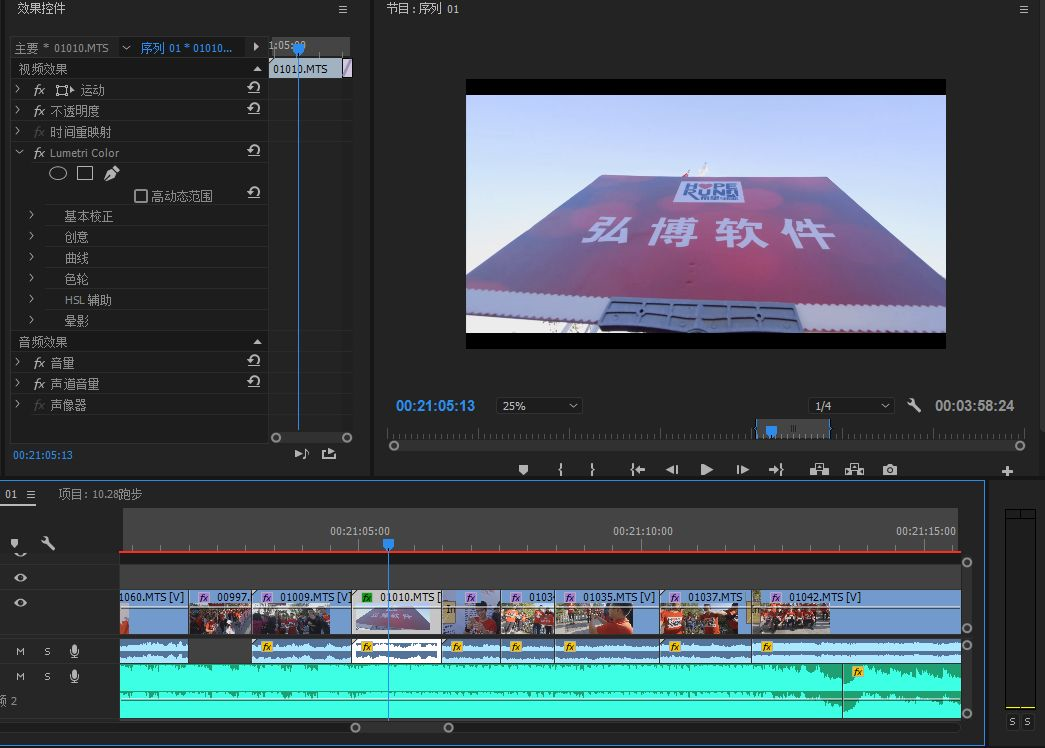Go to out point

point(776,470)
